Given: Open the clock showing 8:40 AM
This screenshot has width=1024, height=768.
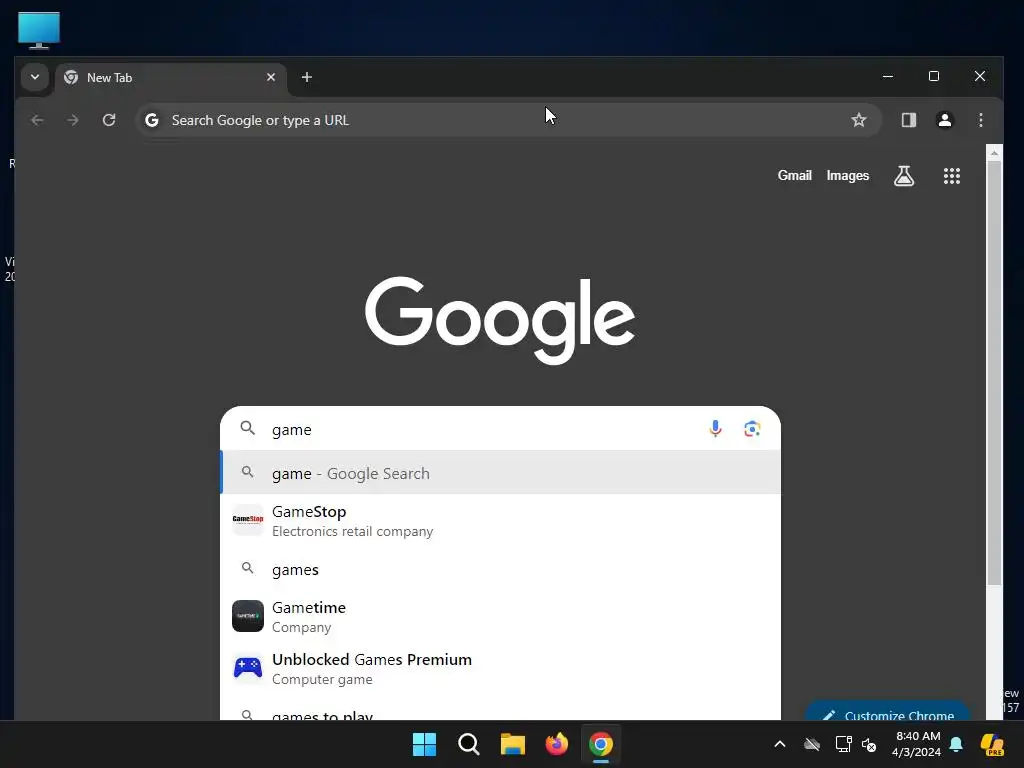Looking at the screenshot, I should pos(917,744).
